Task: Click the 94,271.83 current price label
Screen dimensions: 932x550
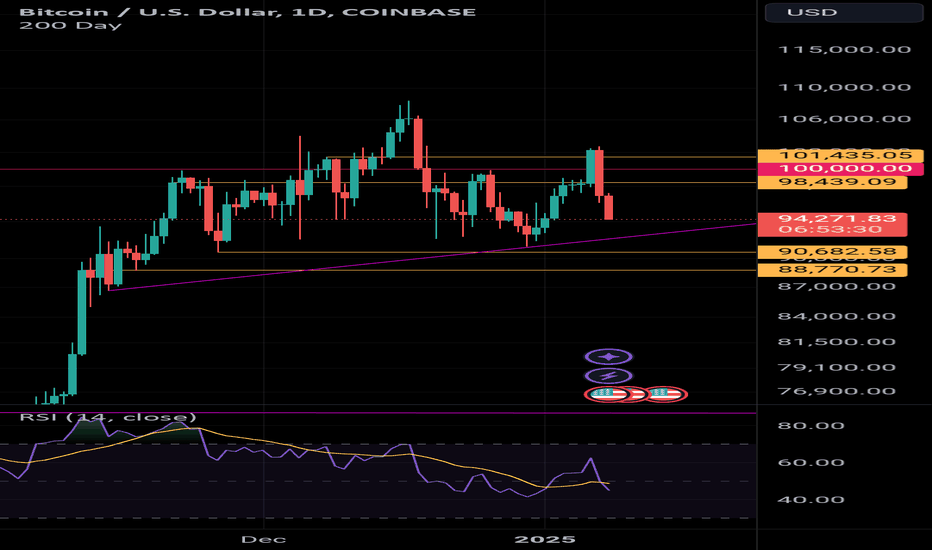Action: 837,219
